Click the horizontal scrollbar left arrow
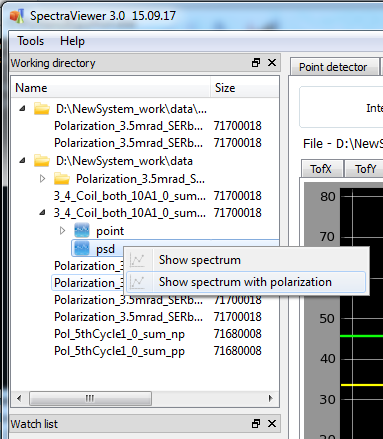This screenshot has width=383, height=439. click(19, 398)
